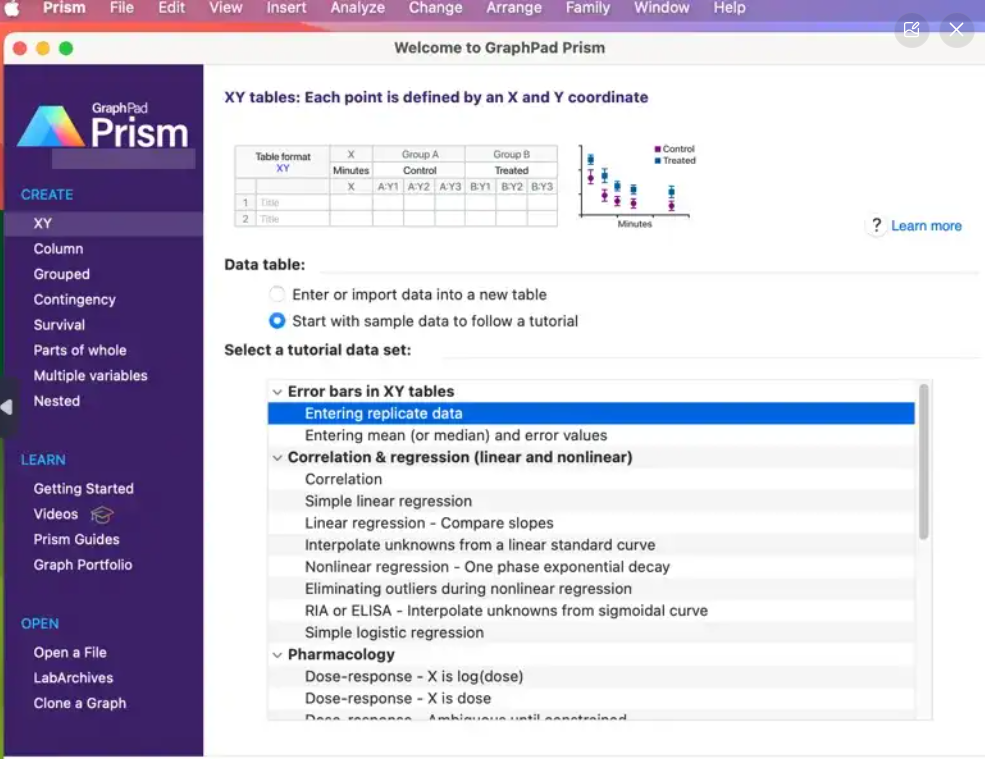Click Open a File
Screen dimensions: 985x759
coord(70,653)
